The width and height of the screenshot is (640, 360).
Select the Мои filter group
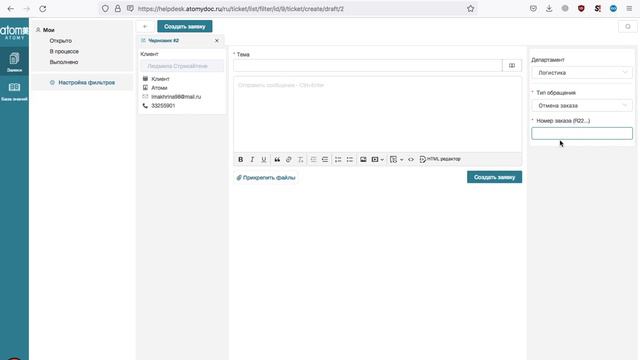point(49,30)
